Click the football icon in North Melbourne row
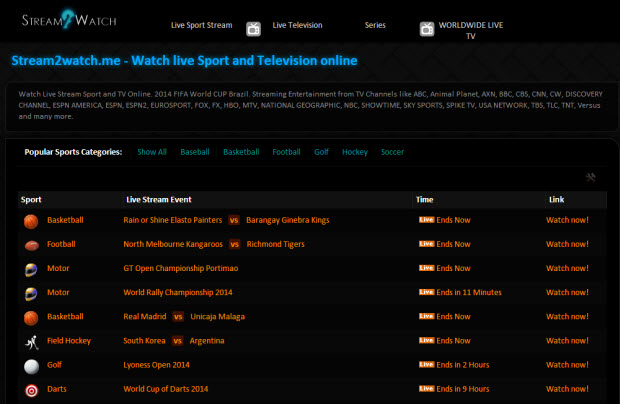 (x=32, y=245)
